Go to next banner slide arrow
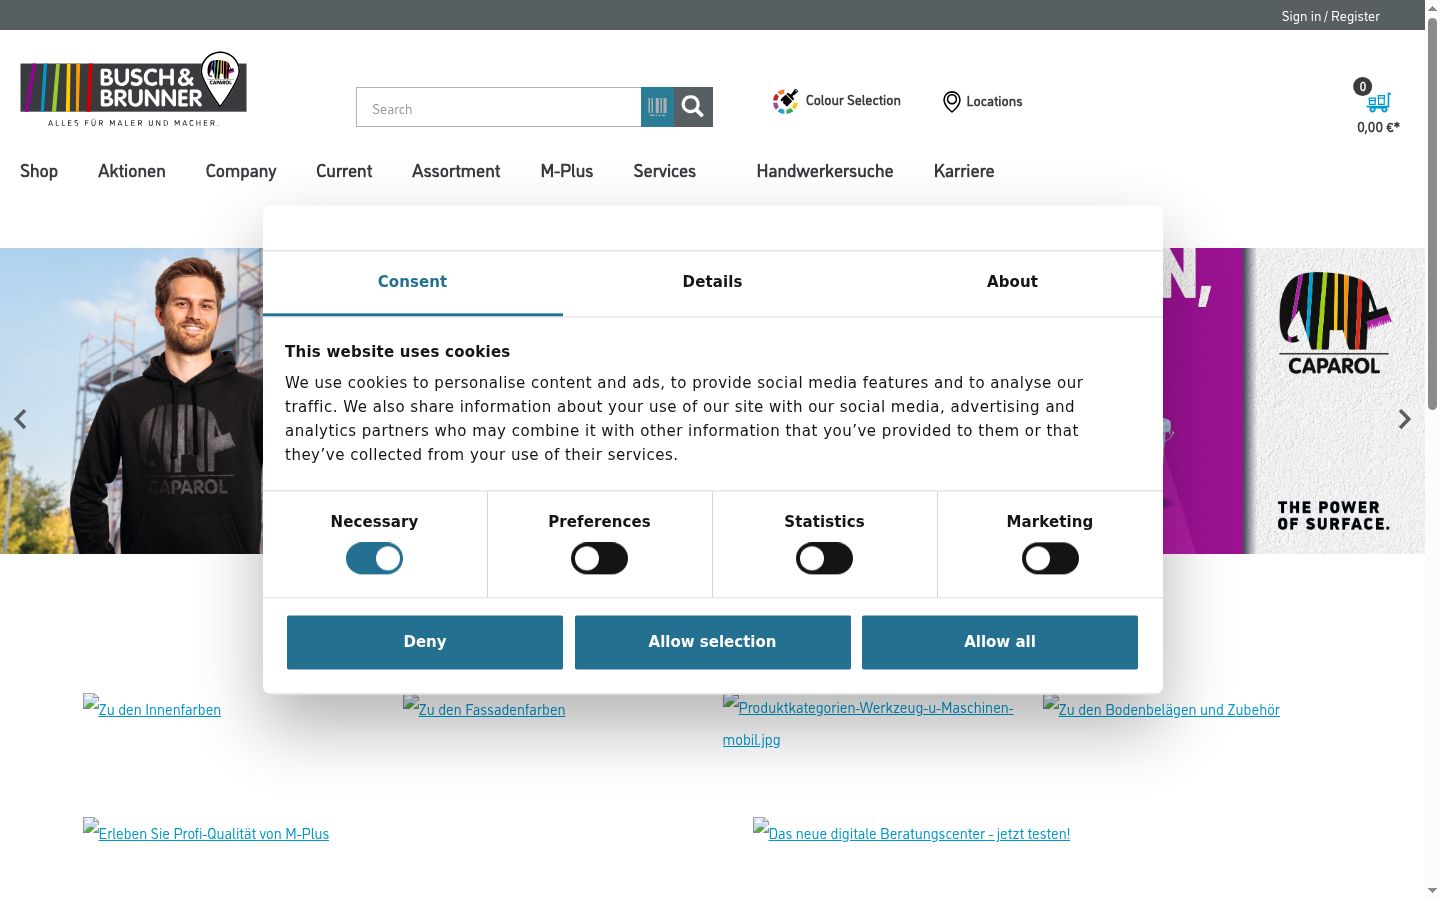This screenshot has height=900, width=1440. click(1404, 419)
